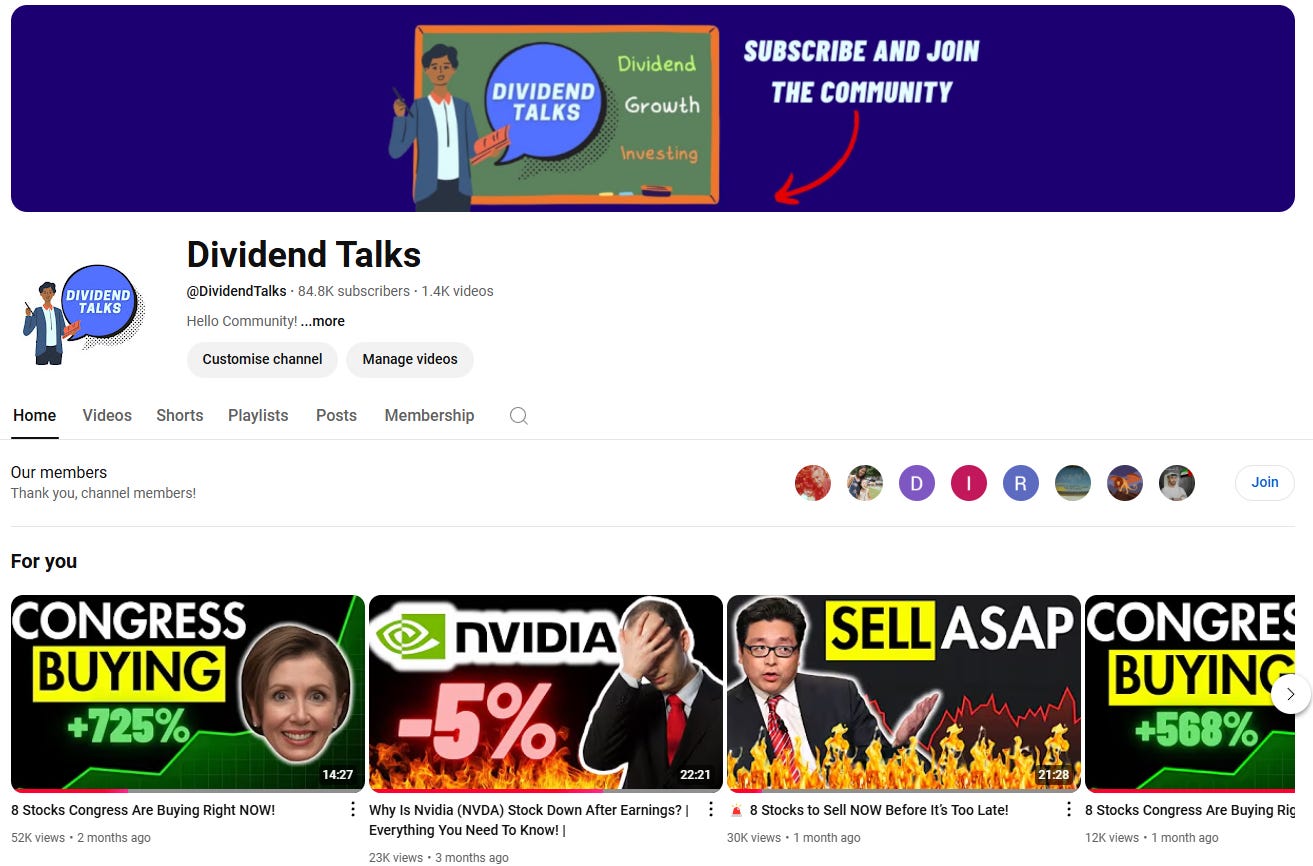Viewport: 1313px width, 866px height.
Task: Click the 14:27 duration badge
Action: pyautogui.click(x=338, y=774)
